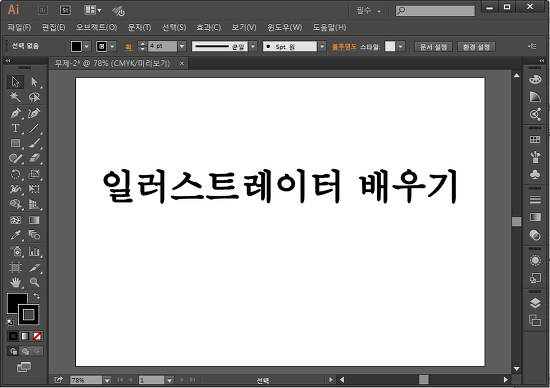Open the Symbols panel club icon

pyautogui.click(x=535, y=174)
